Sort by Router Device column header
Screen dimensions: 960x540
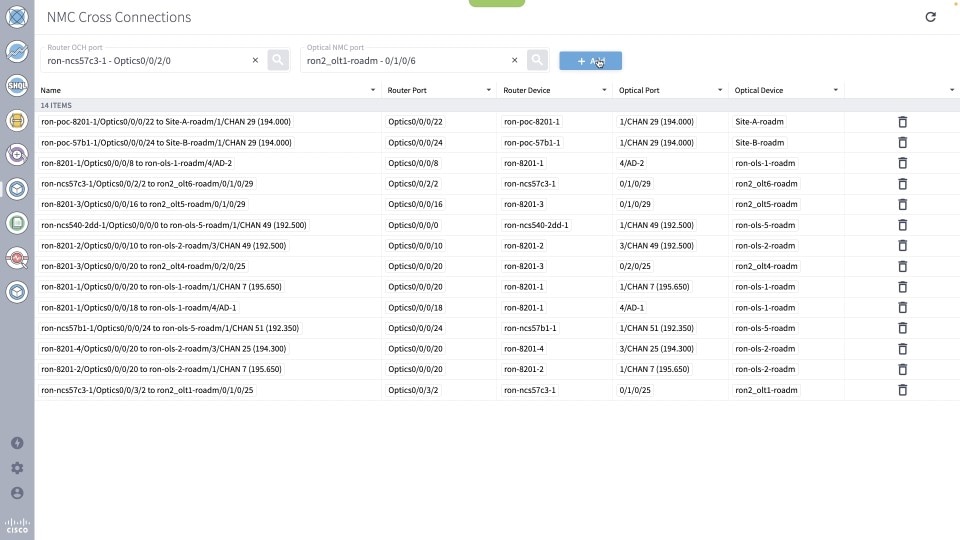(527, 90)
